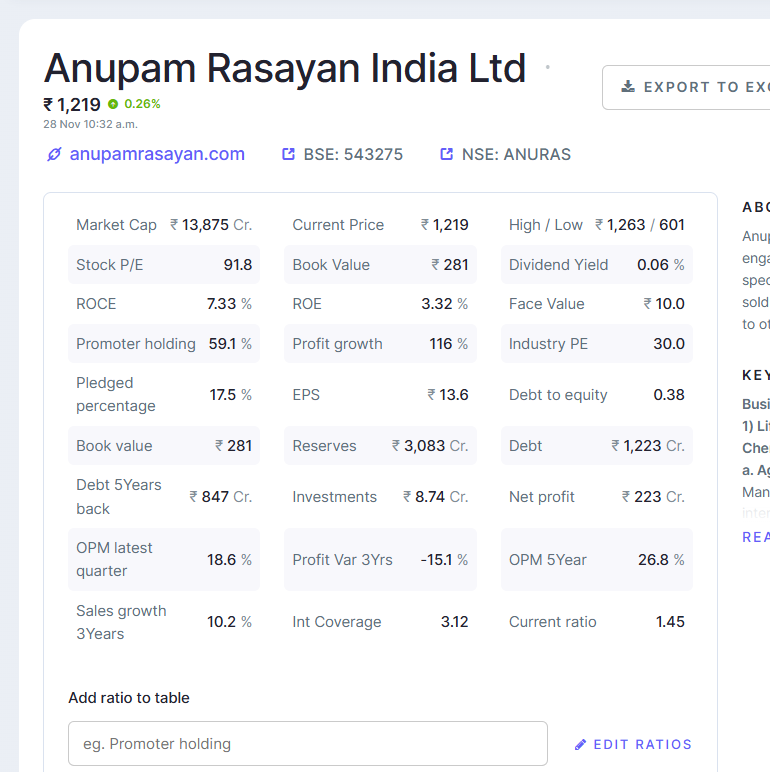Image resolution: width=770 pixels, height=772 pixels.
Task: Click the Reserves value 3,083 Cr.
Action: [x=430, y=446]
